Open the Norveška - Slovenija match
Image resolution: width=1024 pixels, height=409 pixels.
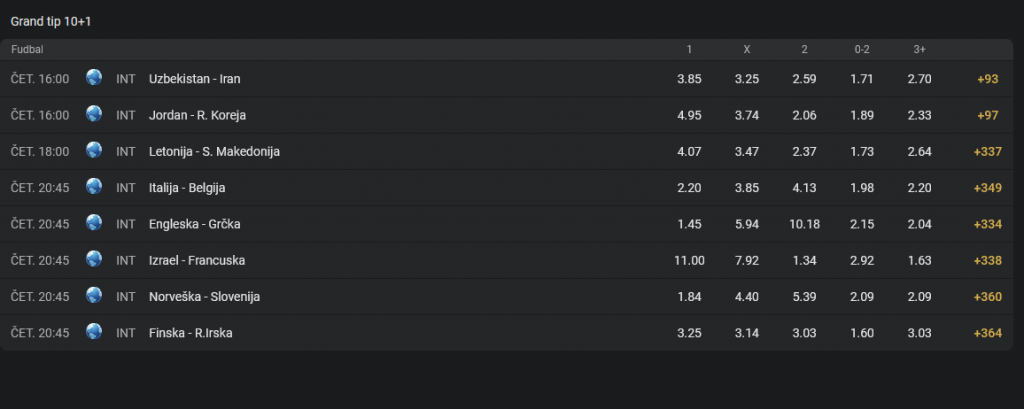point(204,297)
